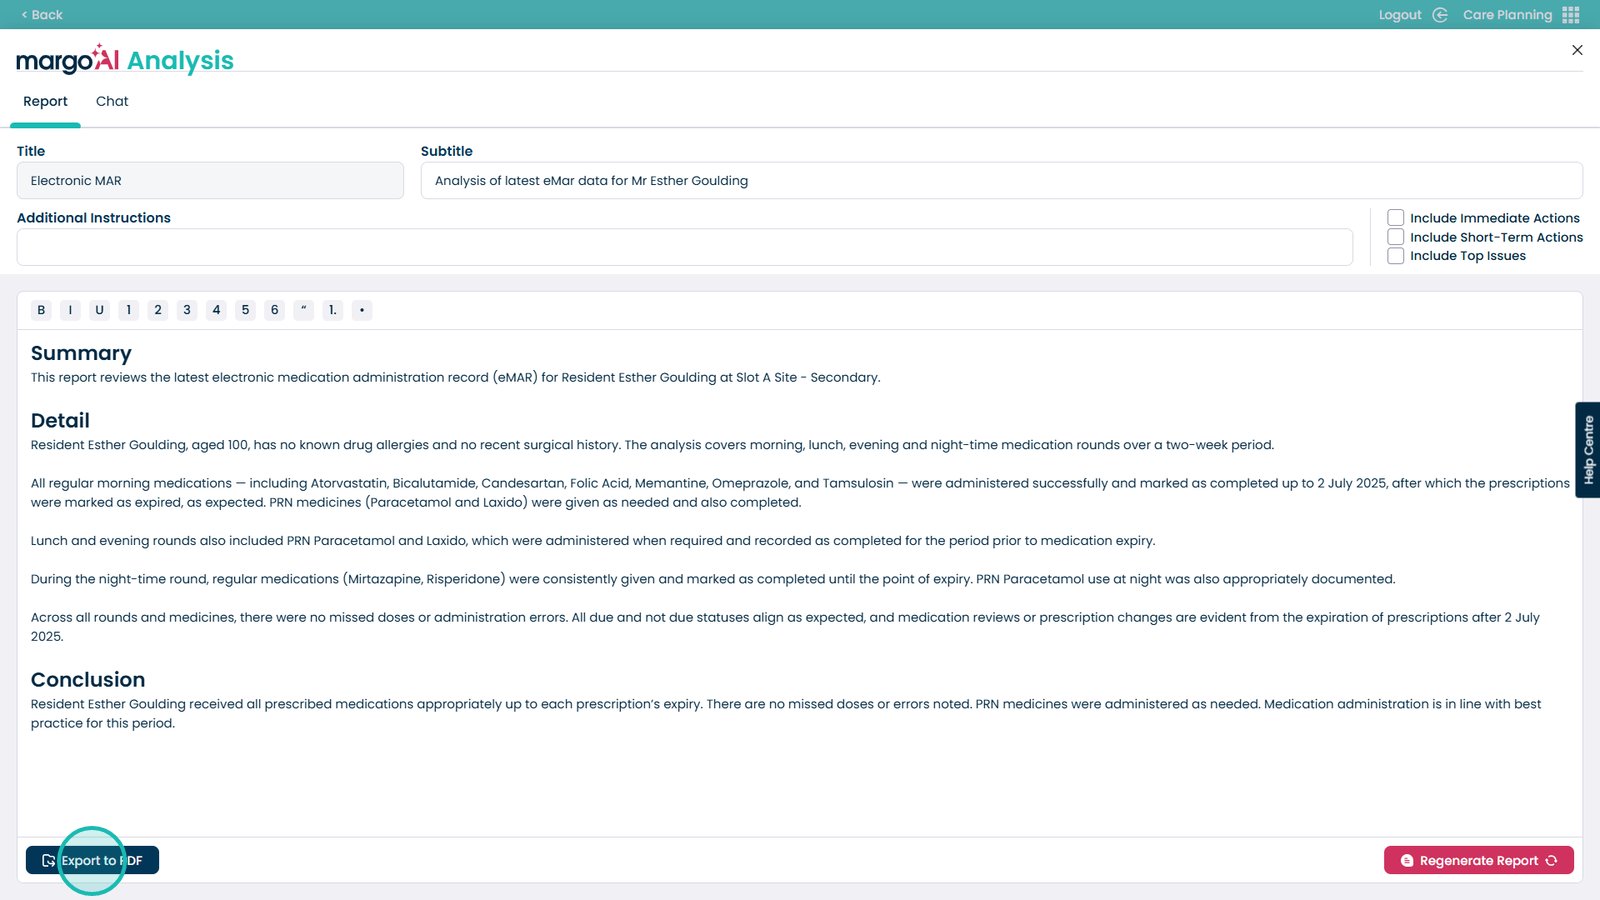Go back using the Back link

tap(42, 15)
